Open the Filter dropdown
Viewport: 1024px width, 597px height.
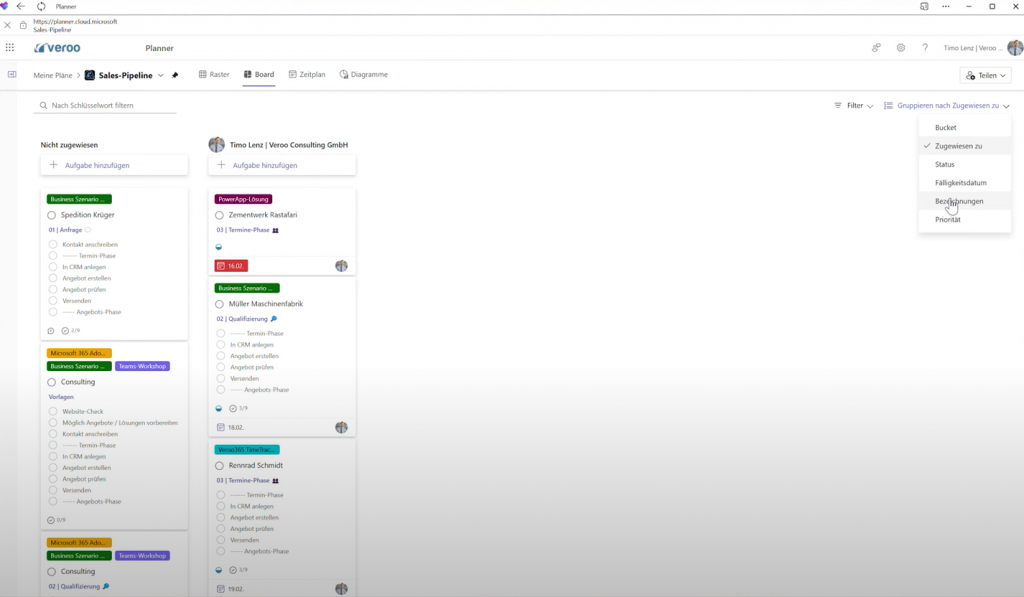pyautogui.click(x=854, y=105)
